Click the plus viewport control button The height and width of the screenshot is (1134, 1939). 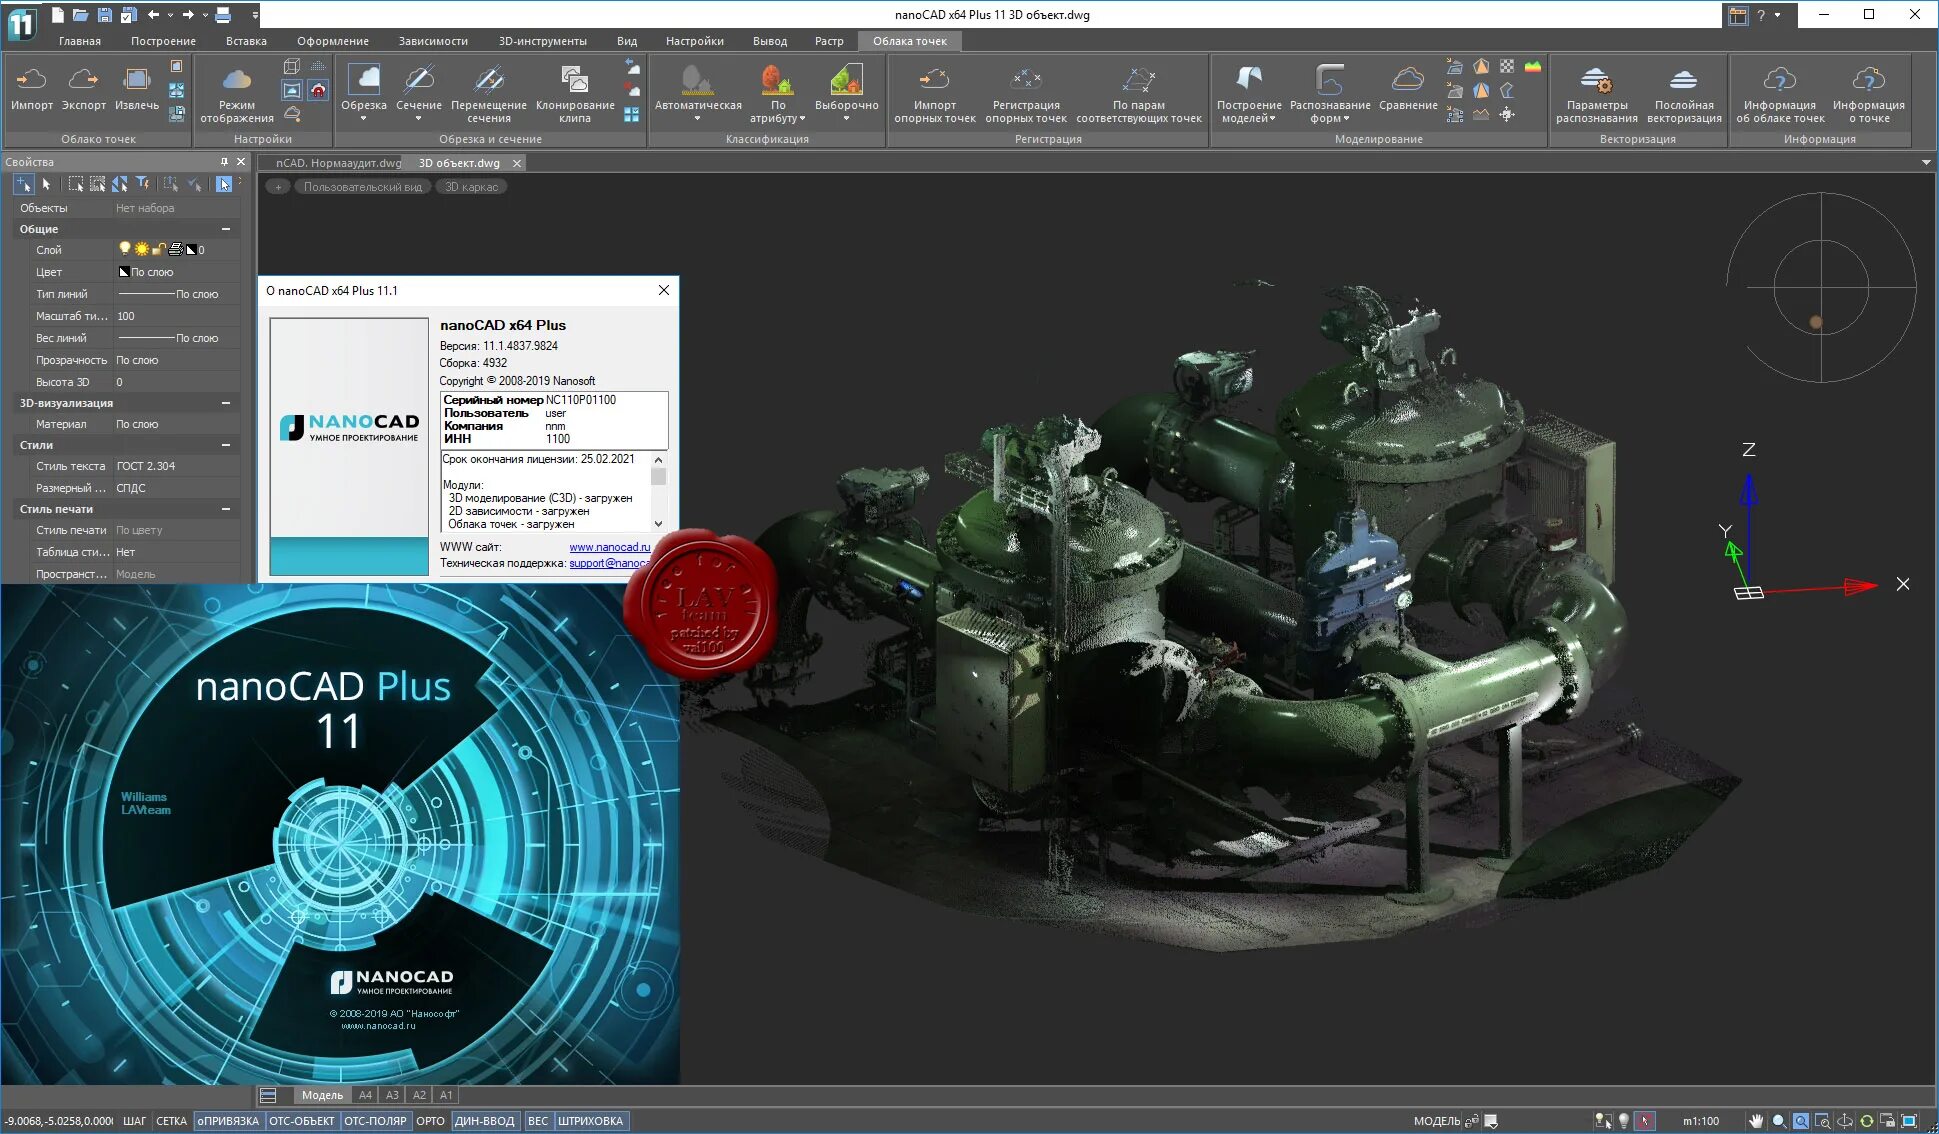tap(278, 187)
